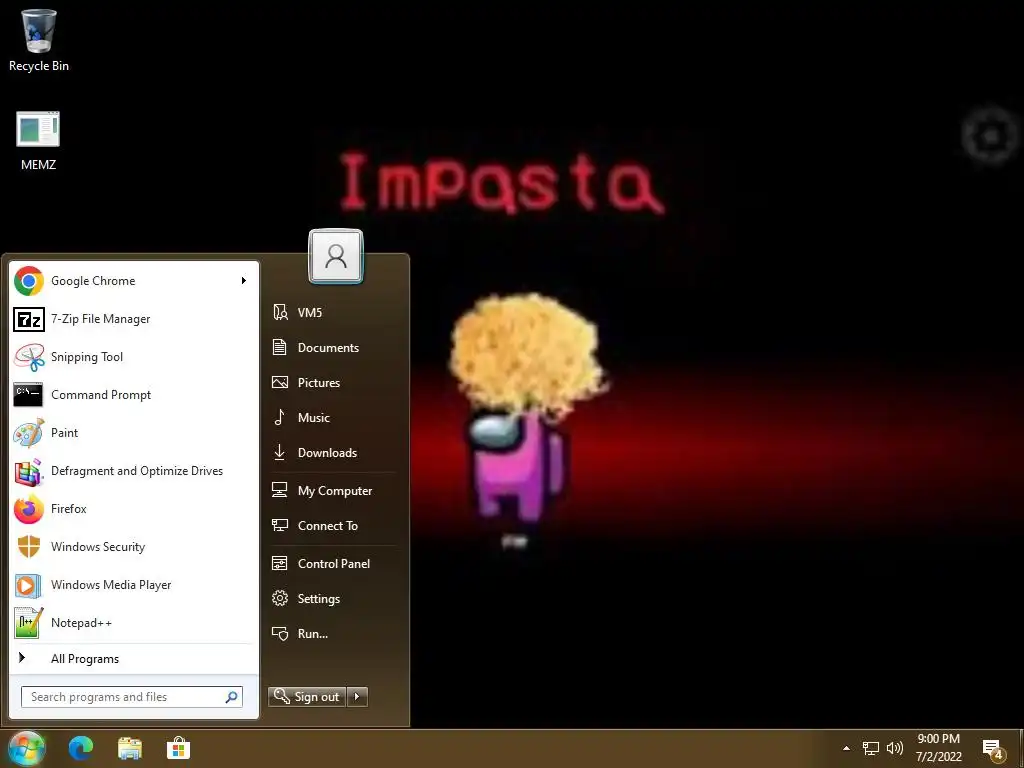1024x768 pixels.
Task: Open the Downloads folder
Action: coord(332,453)
